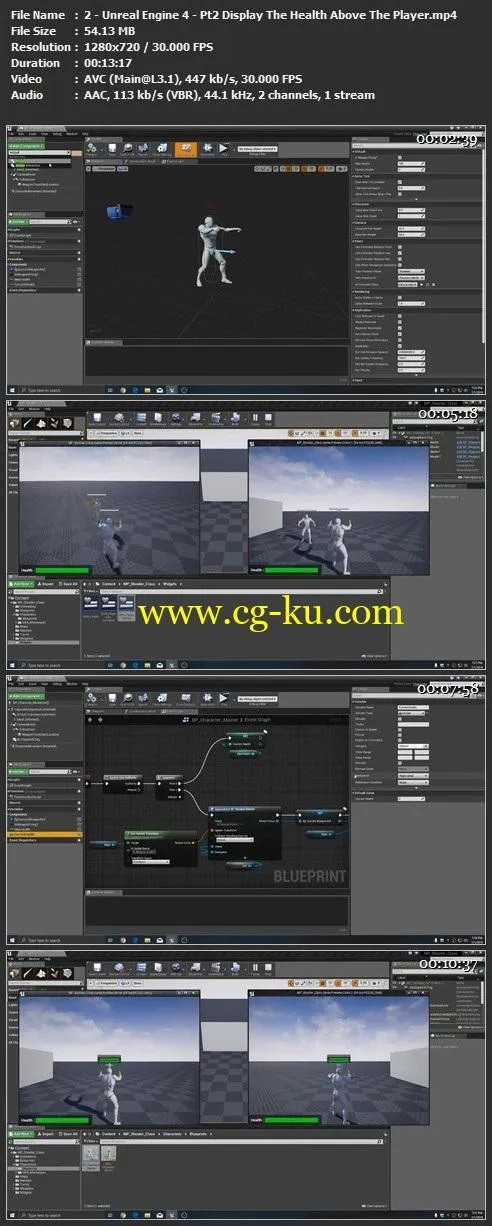The height and width of the screenshot is (1226, 492).
Task: Click Widgets breadcrumb in 00:05:18 Content Browser
Action: pos(170,584)
